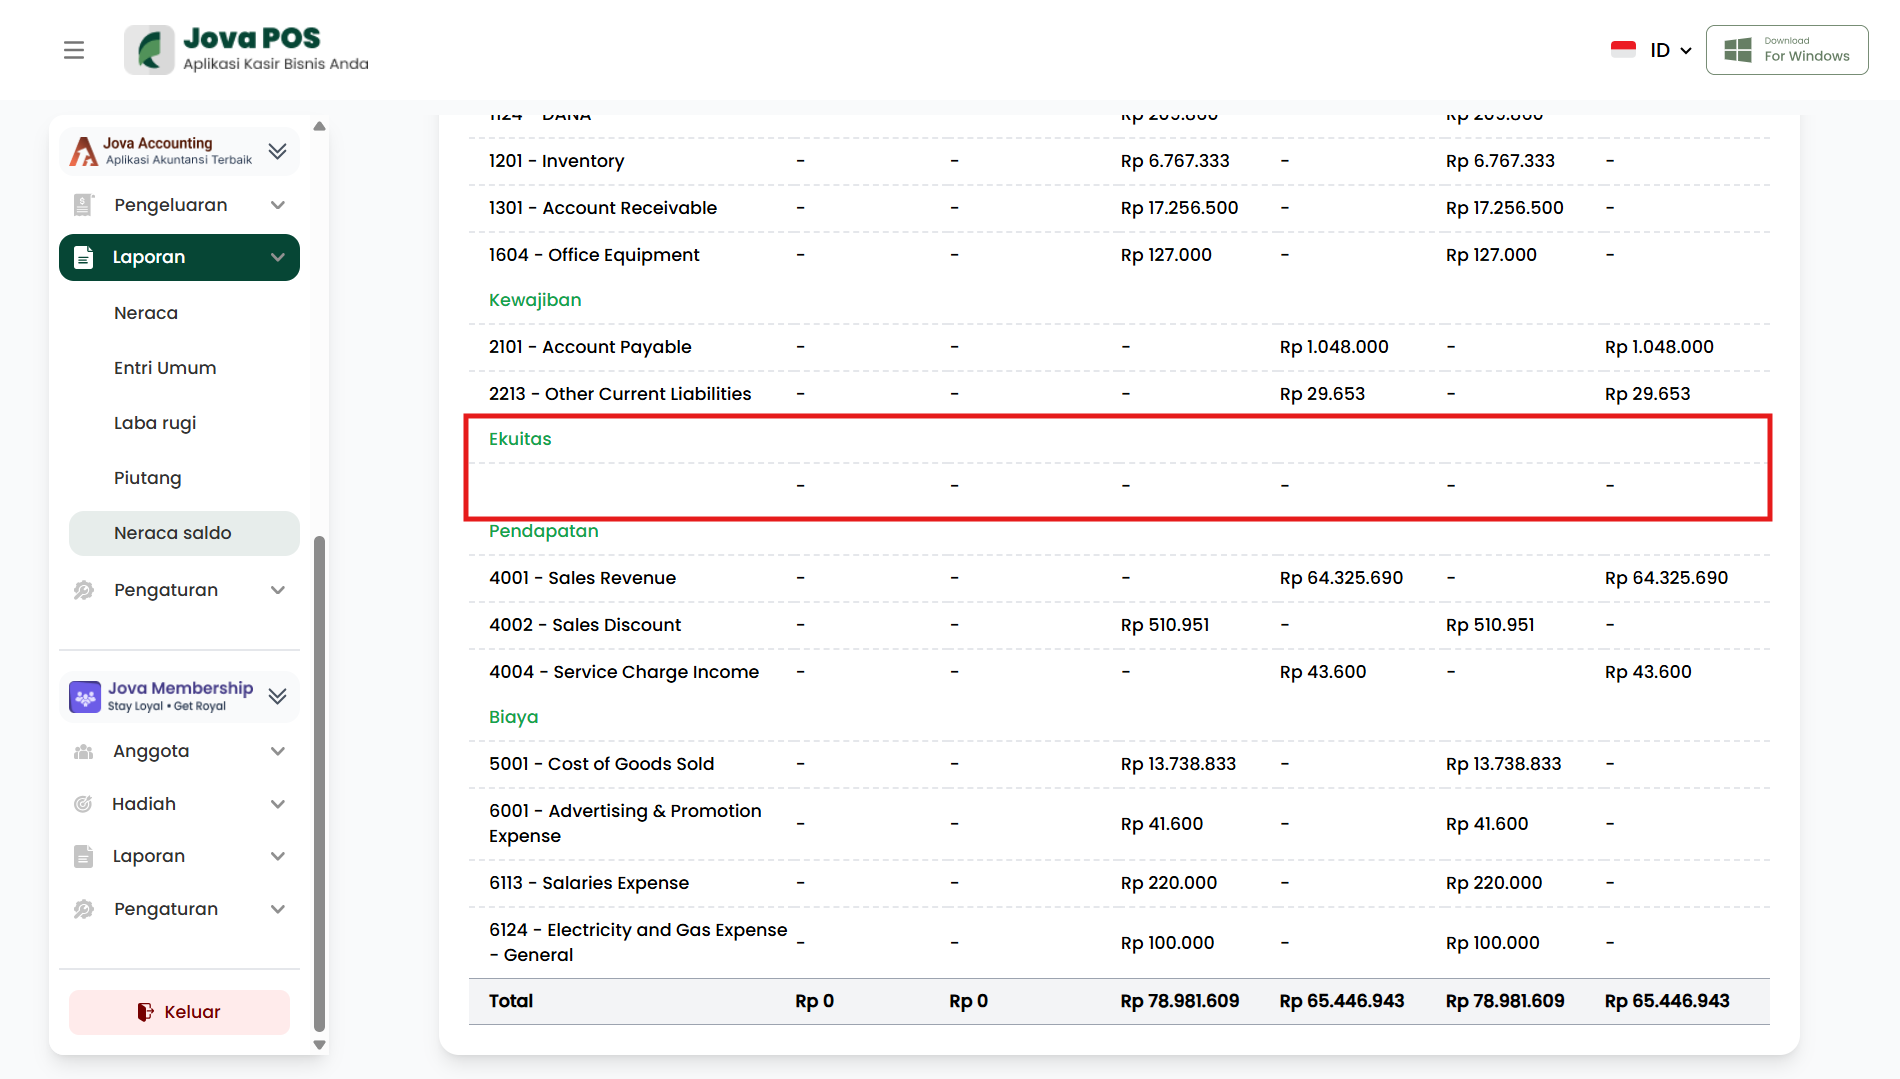Go to the Entri Umum page
The image size is (1900, 1079).
click(x=165, y=368)
